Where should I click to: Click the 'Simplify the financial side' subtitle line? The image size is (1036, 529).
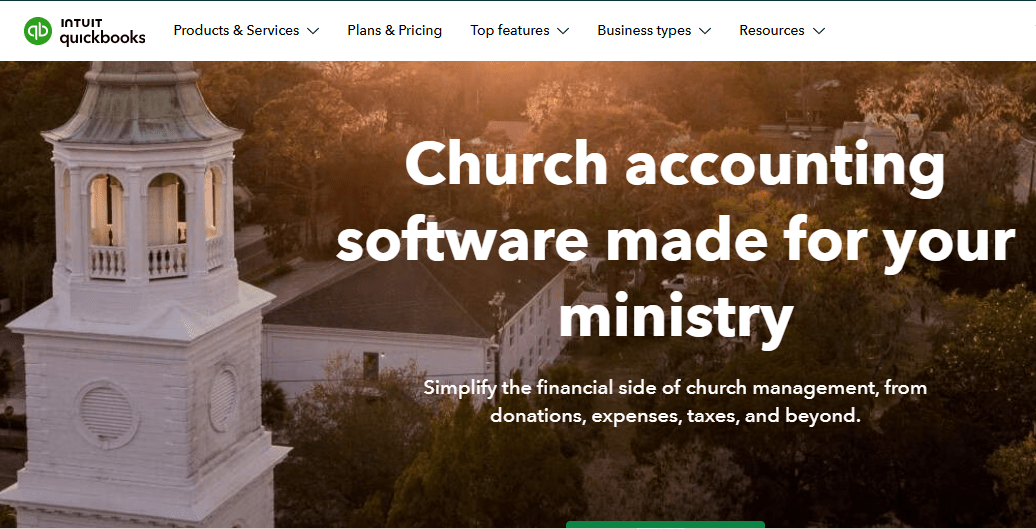[675, 388]
